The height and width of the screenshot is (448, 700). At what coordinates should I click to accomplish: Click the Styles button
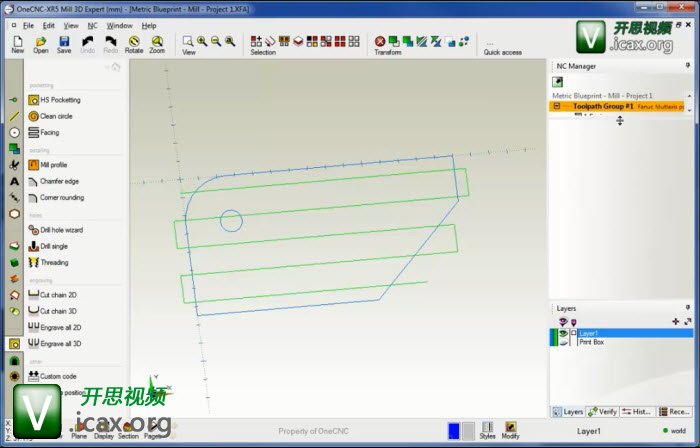pyautogui.click(x=487, y=430)
